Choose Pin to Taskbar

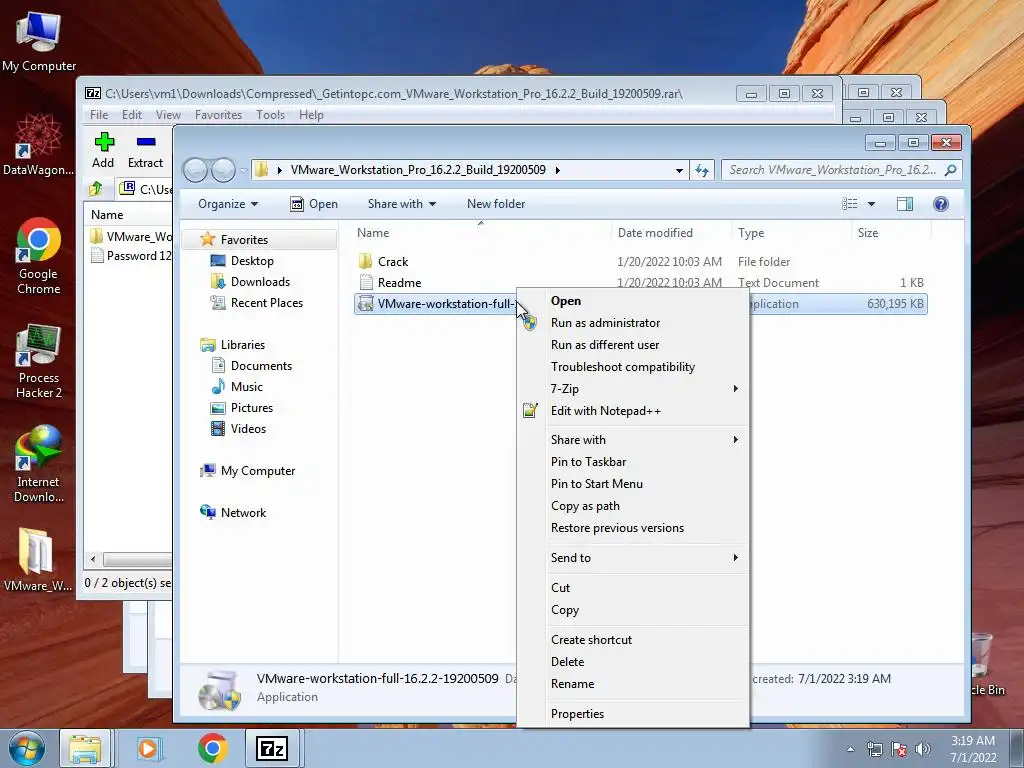tap(588, 462)
